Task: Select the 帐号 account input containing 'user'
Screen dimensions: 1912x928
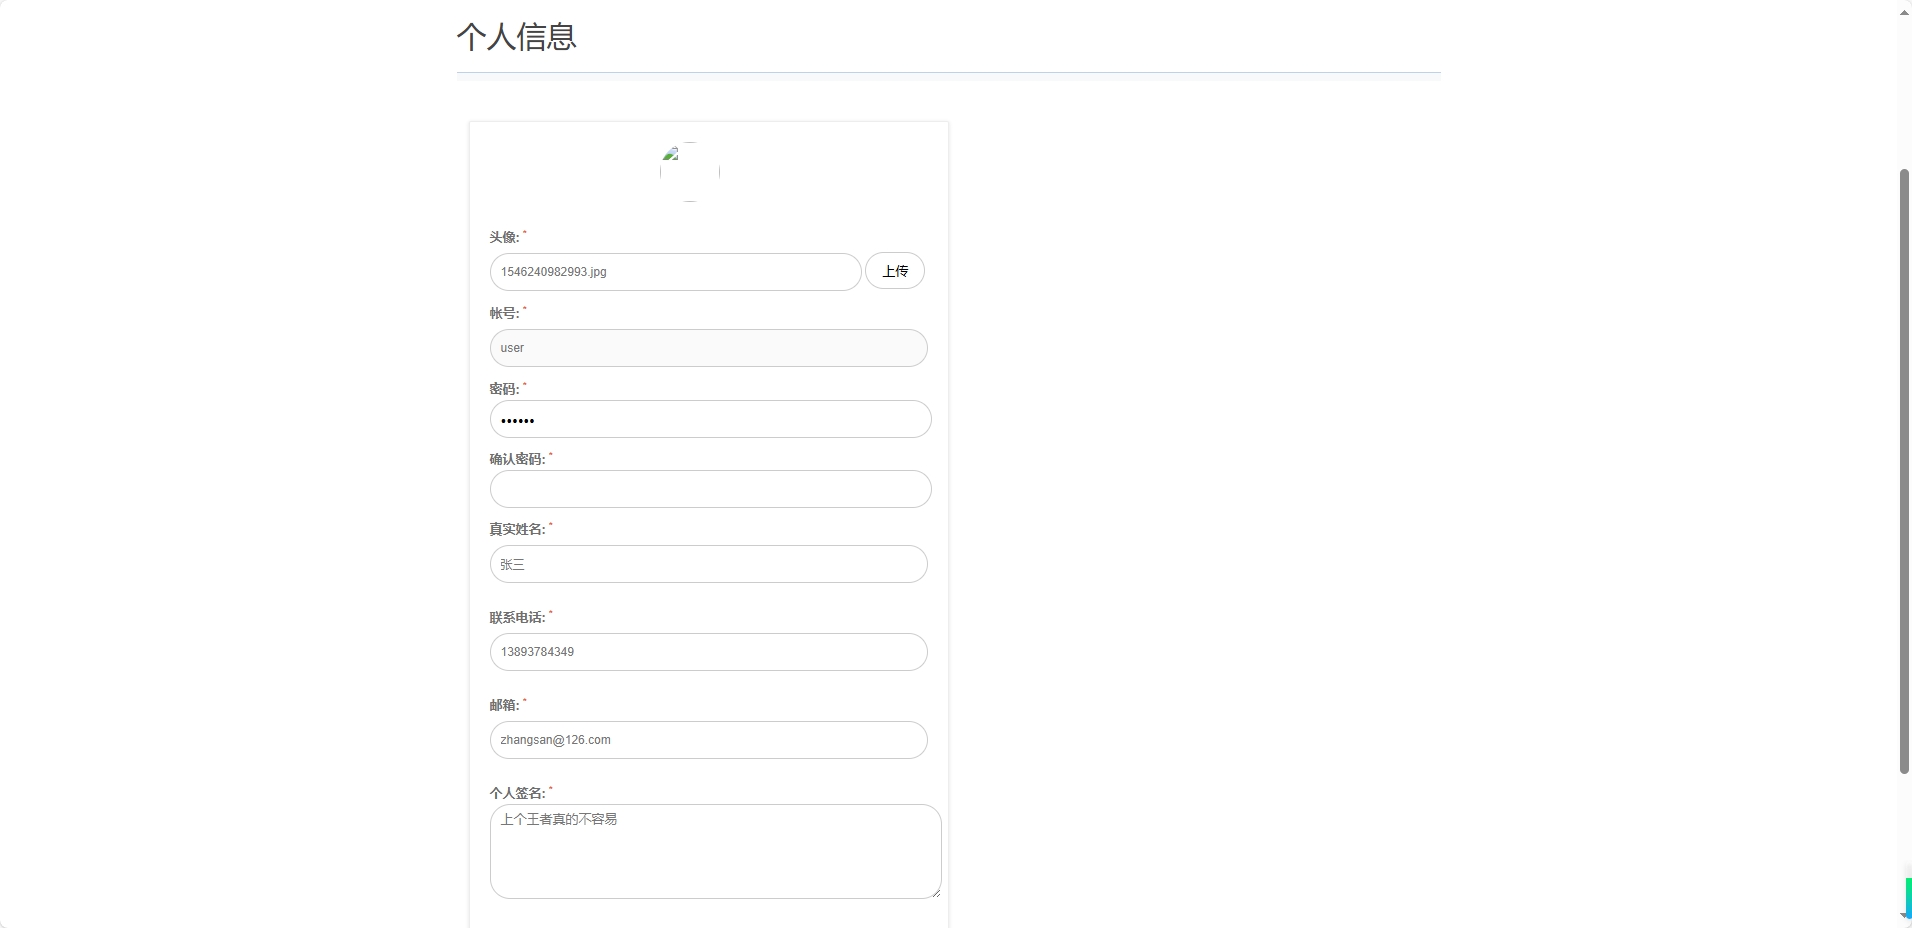Action: pos(708,348)
